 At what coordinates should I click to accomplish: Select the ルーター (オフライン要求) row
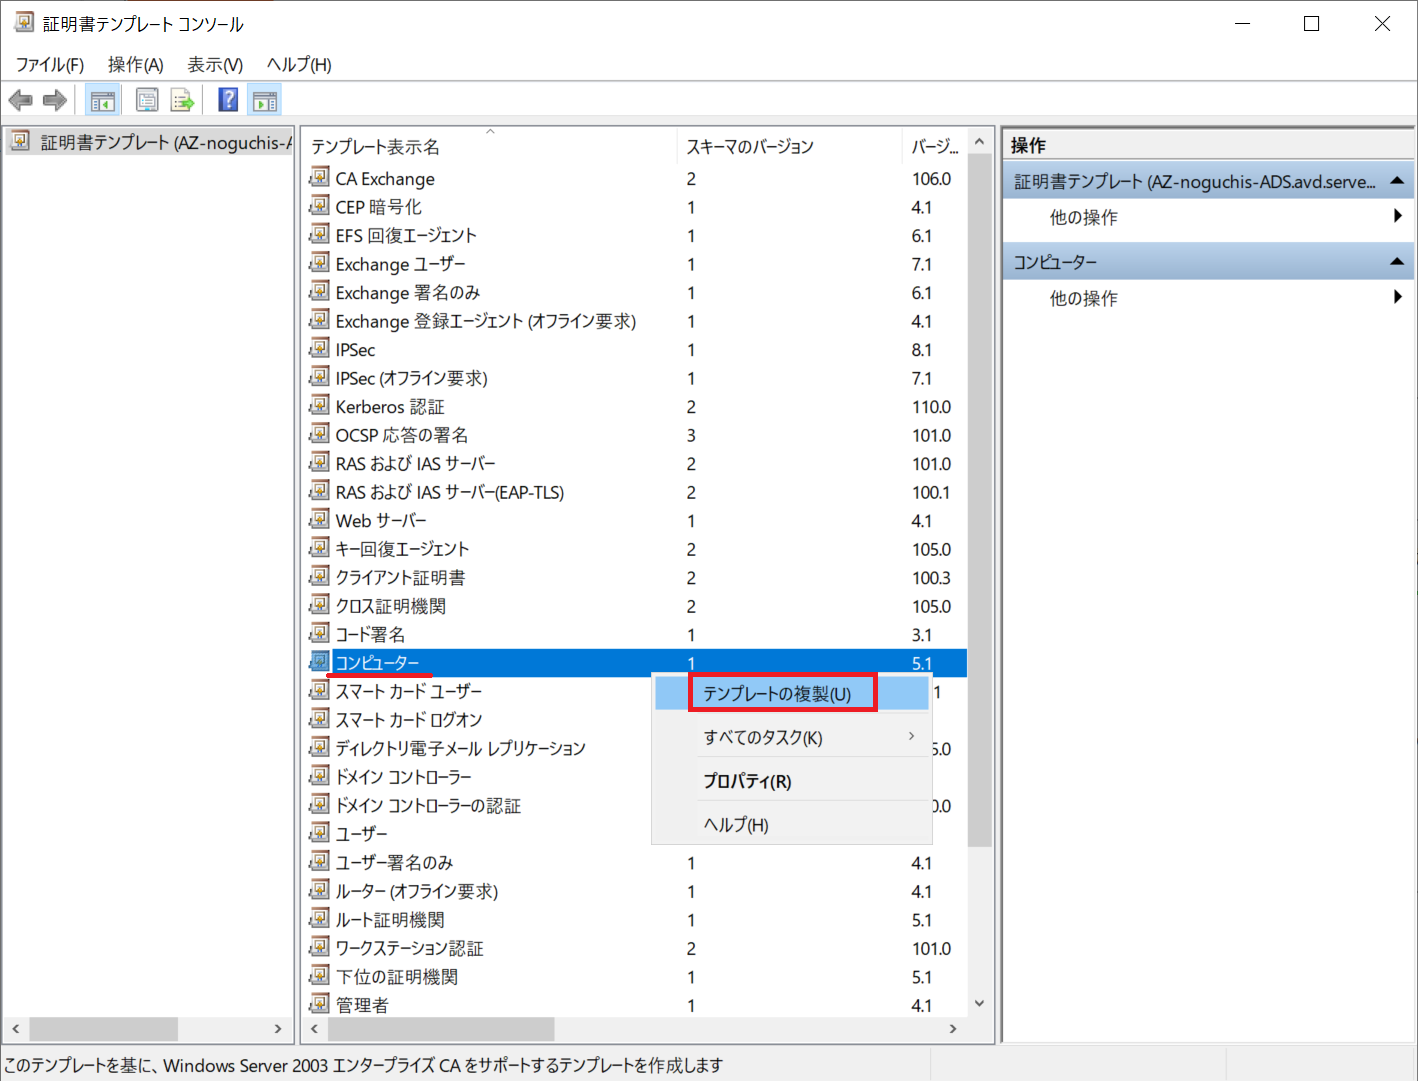coord(635,891)
